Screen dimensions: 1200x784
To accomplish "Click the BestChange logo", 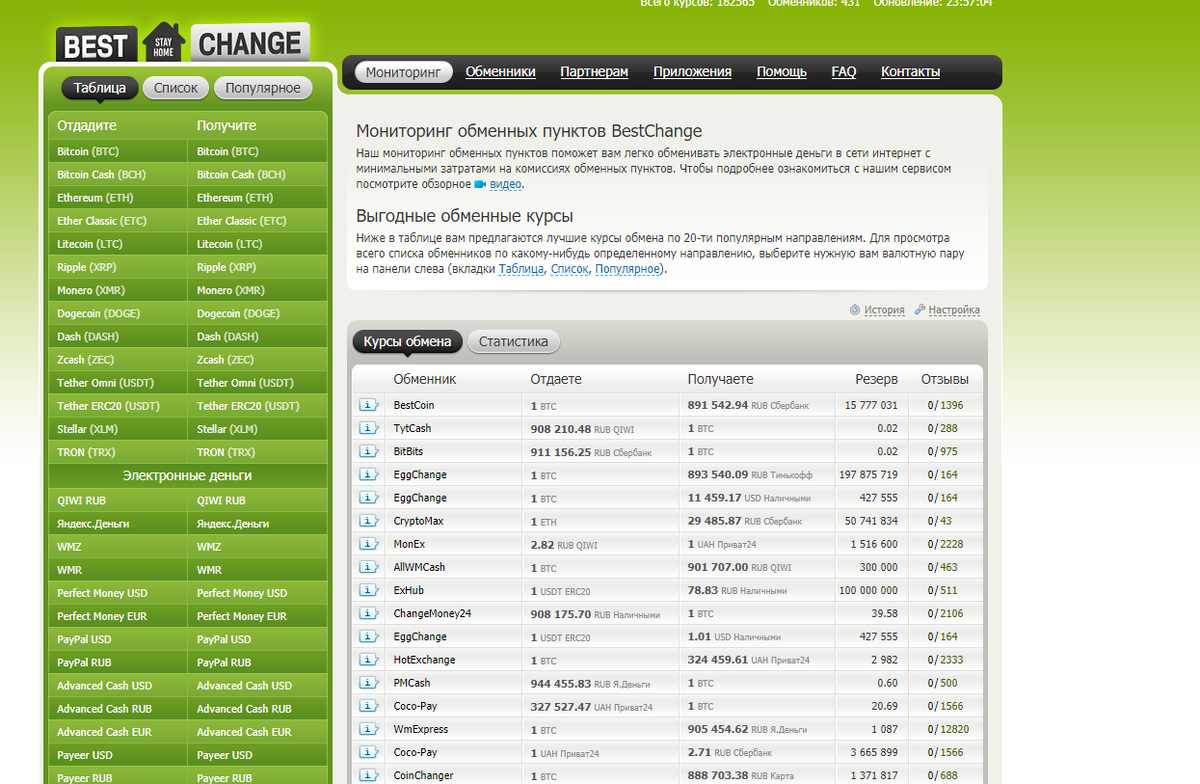I will click(180, 42).
